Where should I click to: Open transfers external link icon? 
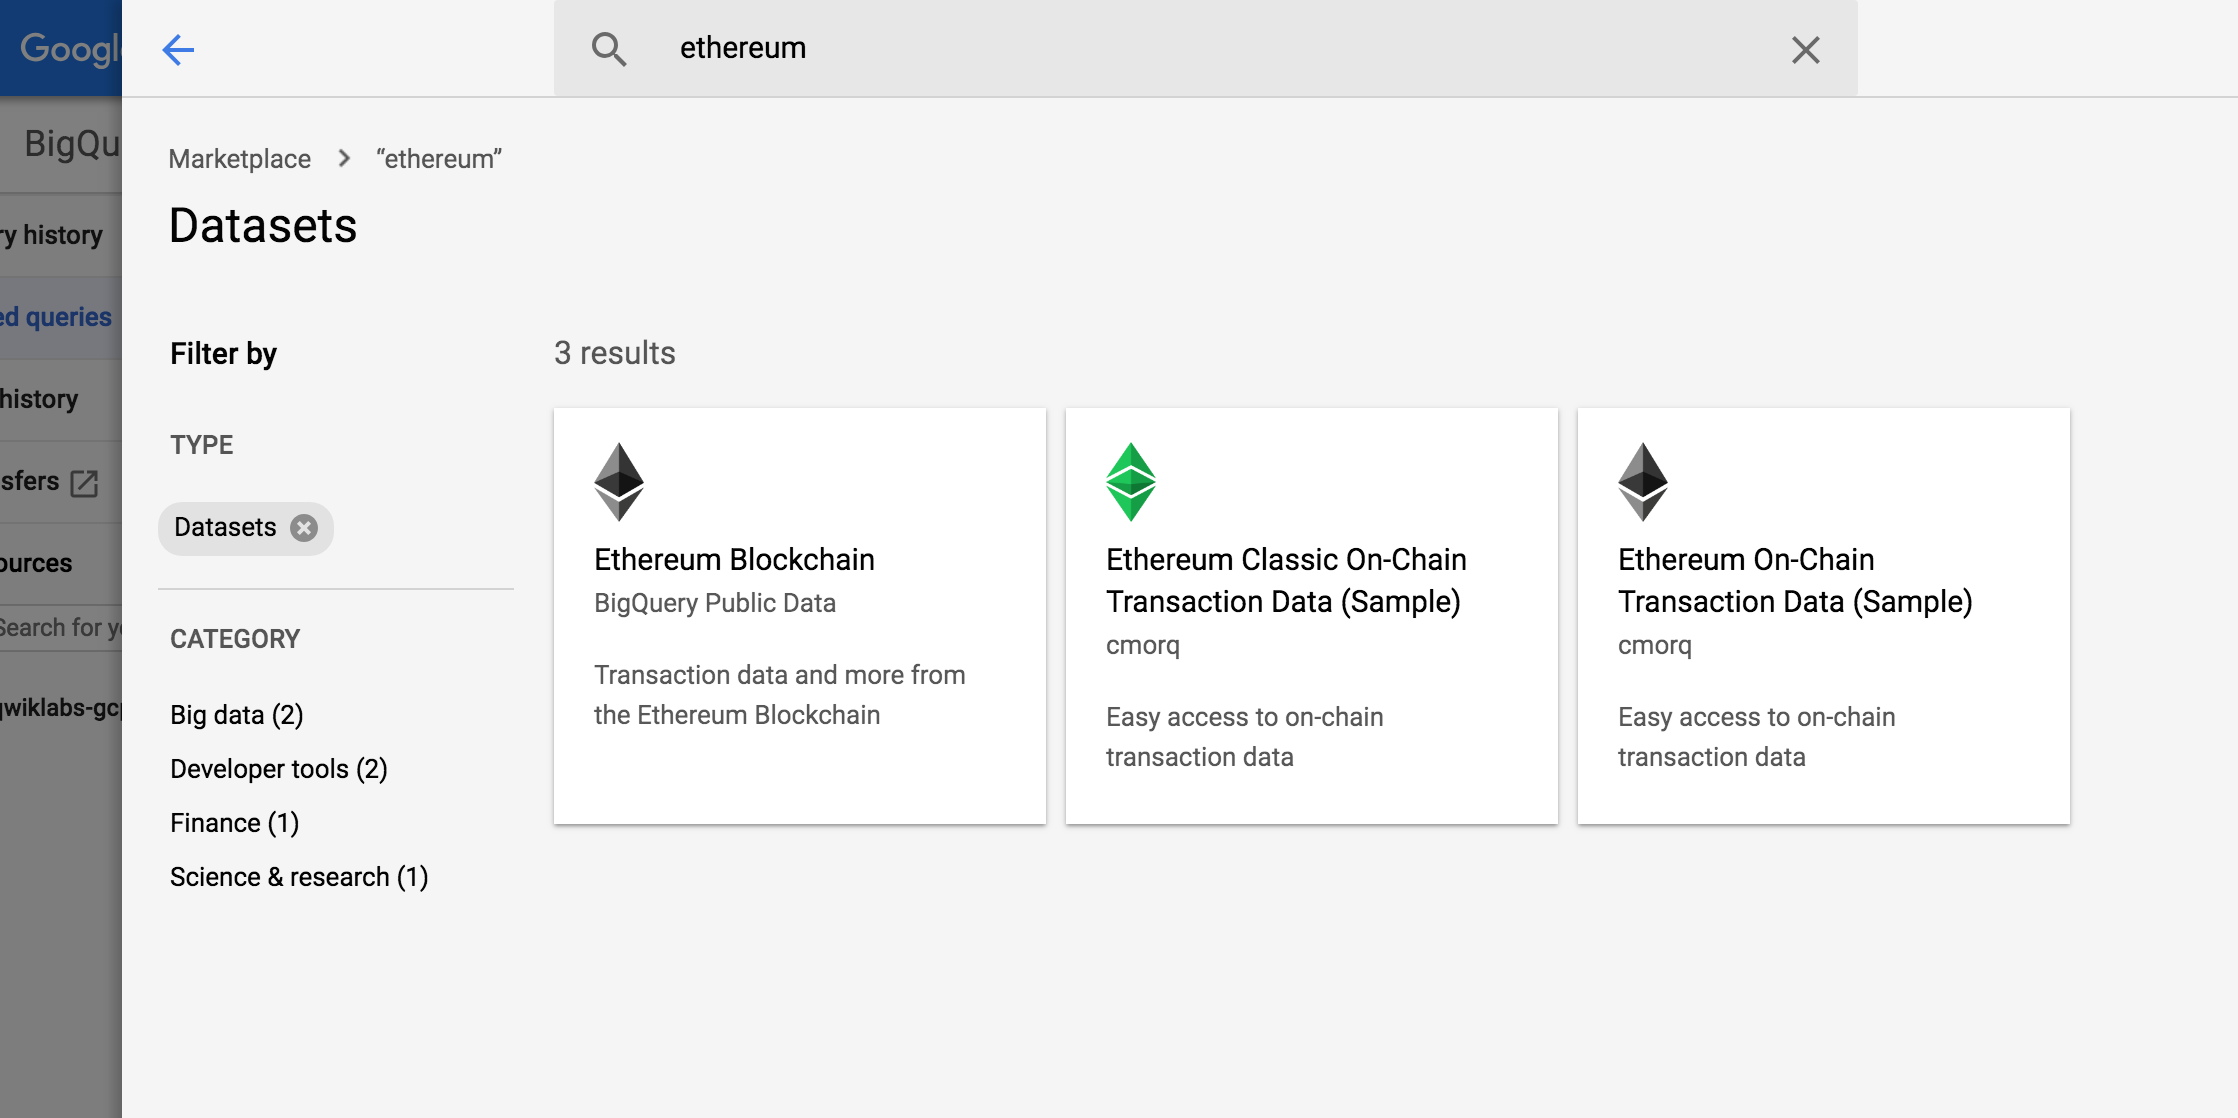point(85,483)
